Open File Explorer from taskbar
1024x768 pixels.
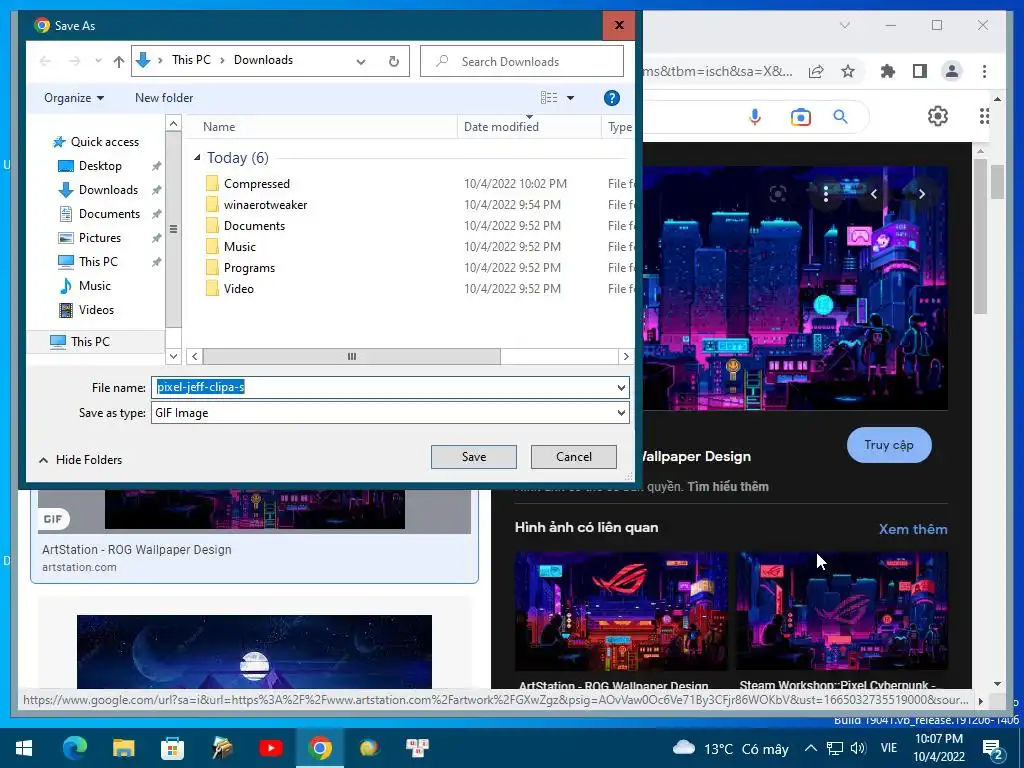click(x=123, y=748)
